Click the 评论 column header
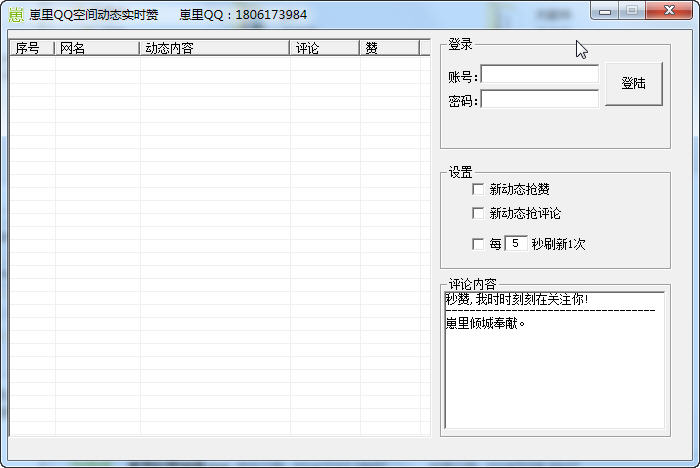Viewport: 700px width, 468px height. [x=325, y=48]
